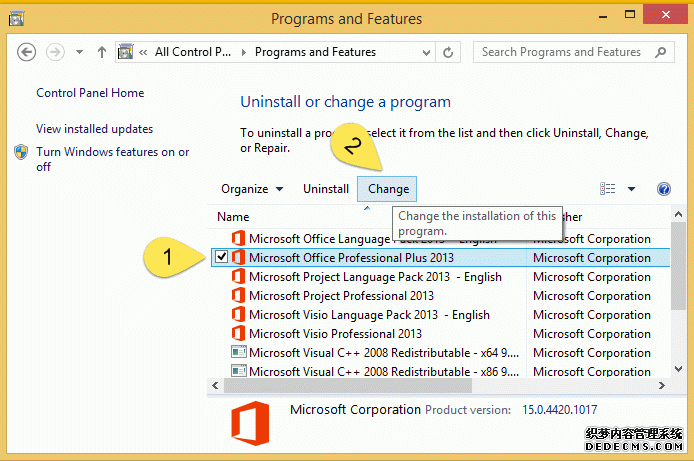The height and width of the screenshot is (461, 694).
Task: Go back with the Back arrow button
Action: tap(27, 52)
